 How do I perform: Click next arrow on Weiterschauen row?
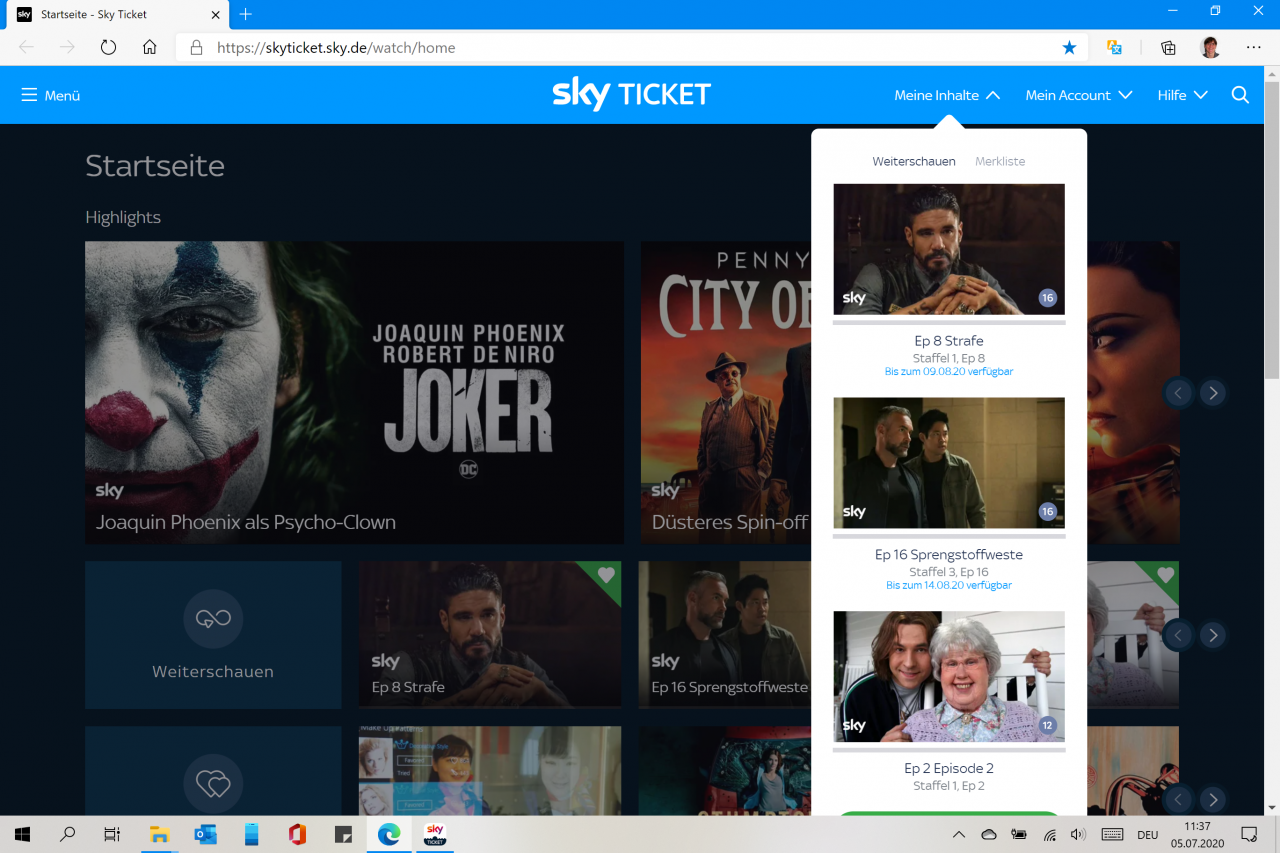1213,635
